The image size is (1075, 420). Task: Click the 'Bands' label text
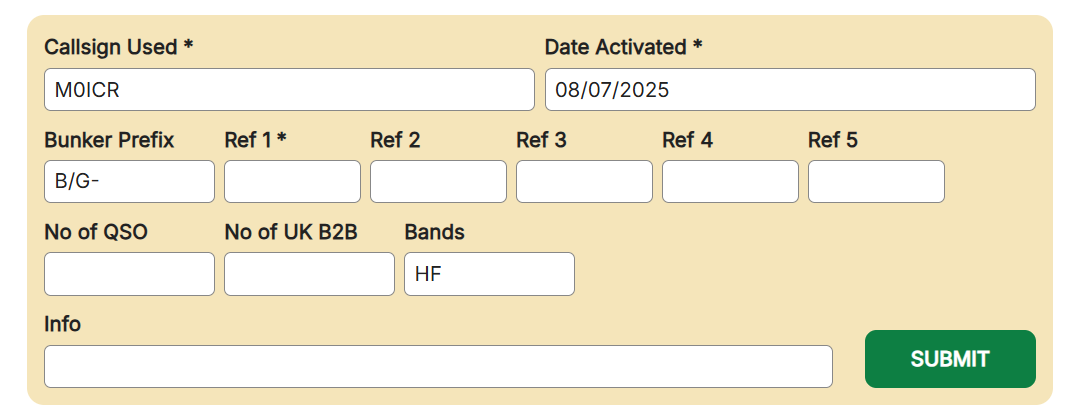tap(434, 232)
